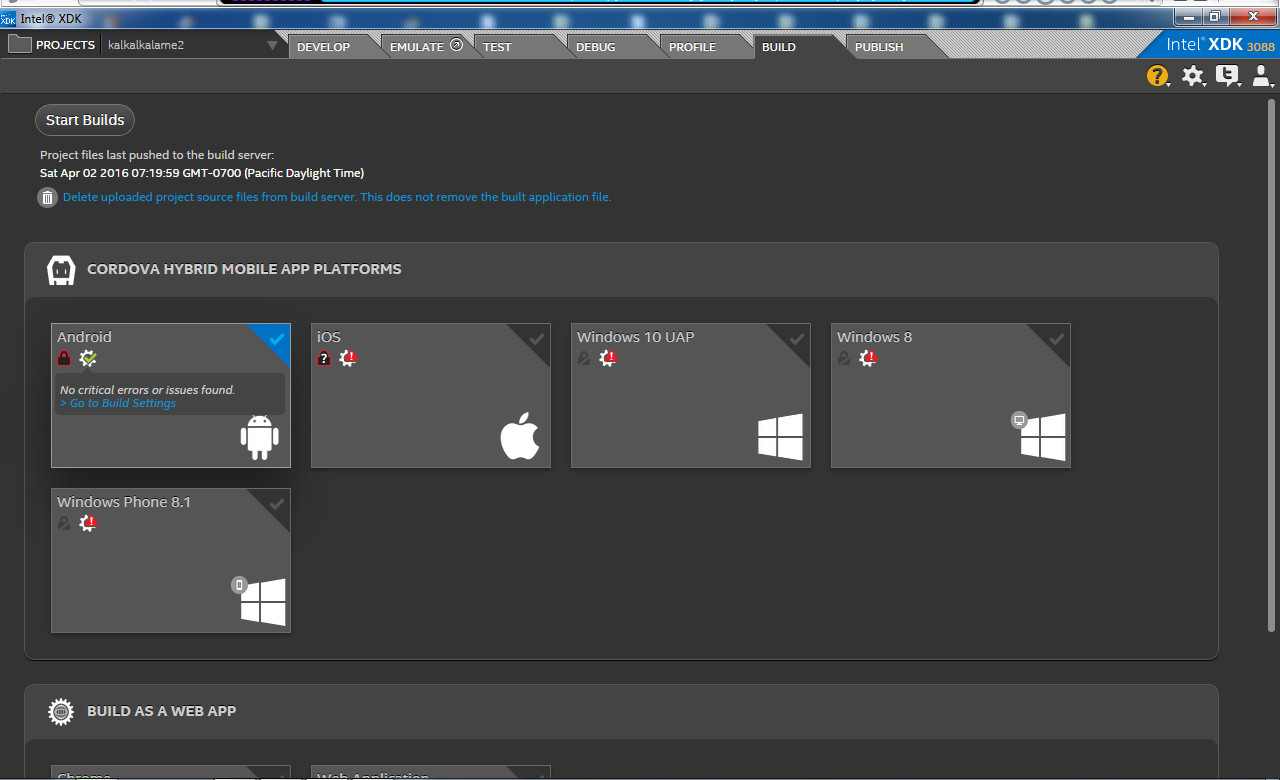
Task: Click the Windows logo on Windows 8 tile
Action: click(1043, 437)
